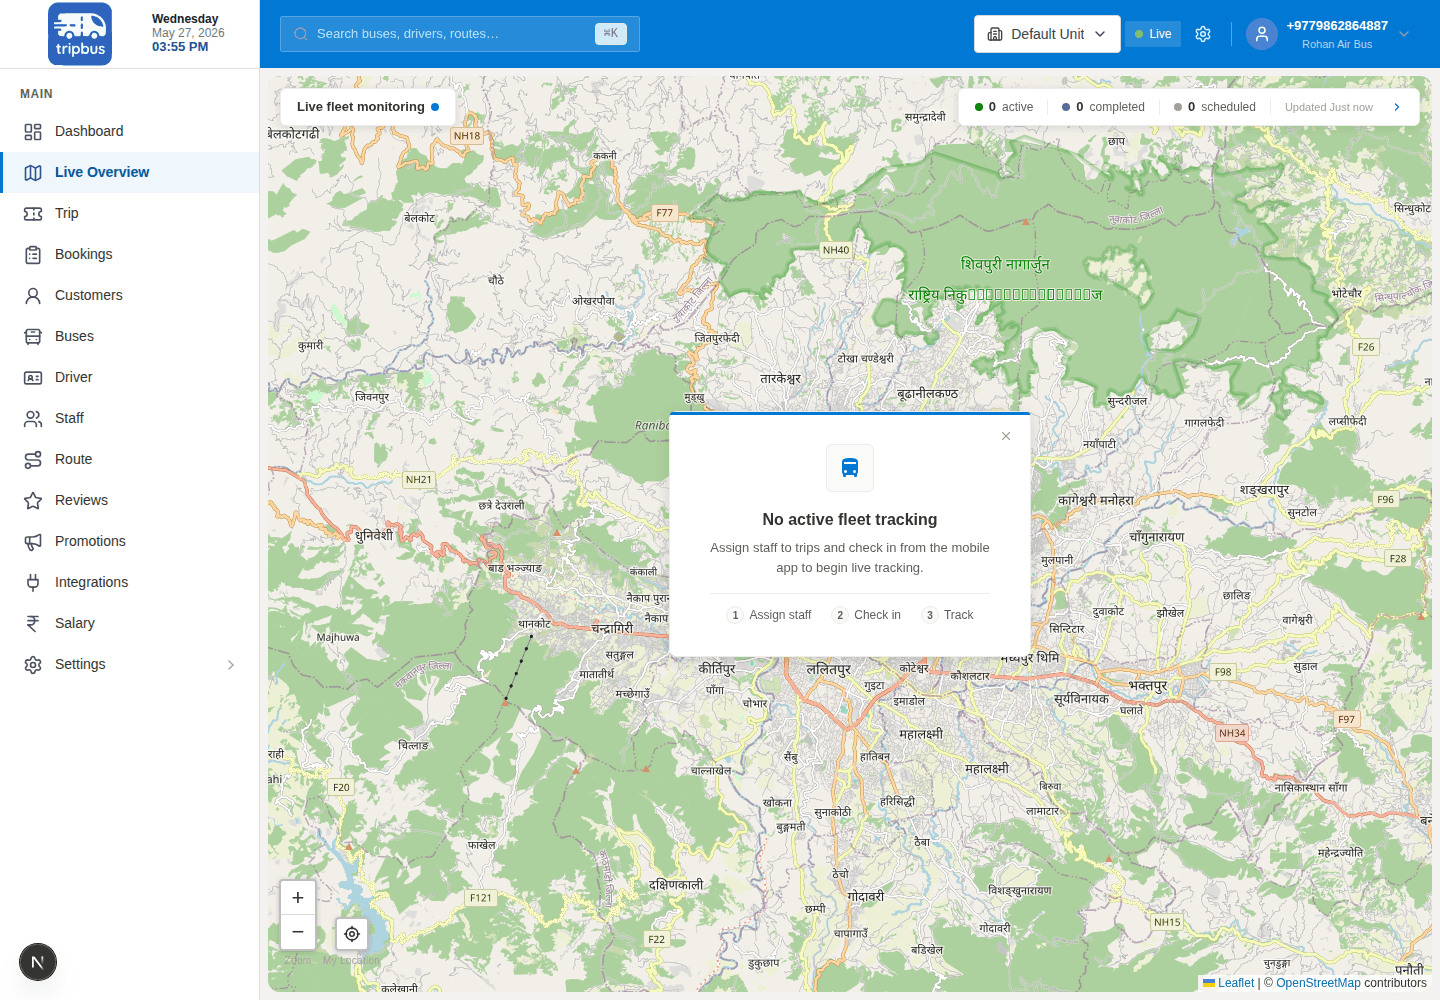This screenshot has height=1000, width=1440.
Task: Click the Staff group icon
Action: 33,419
